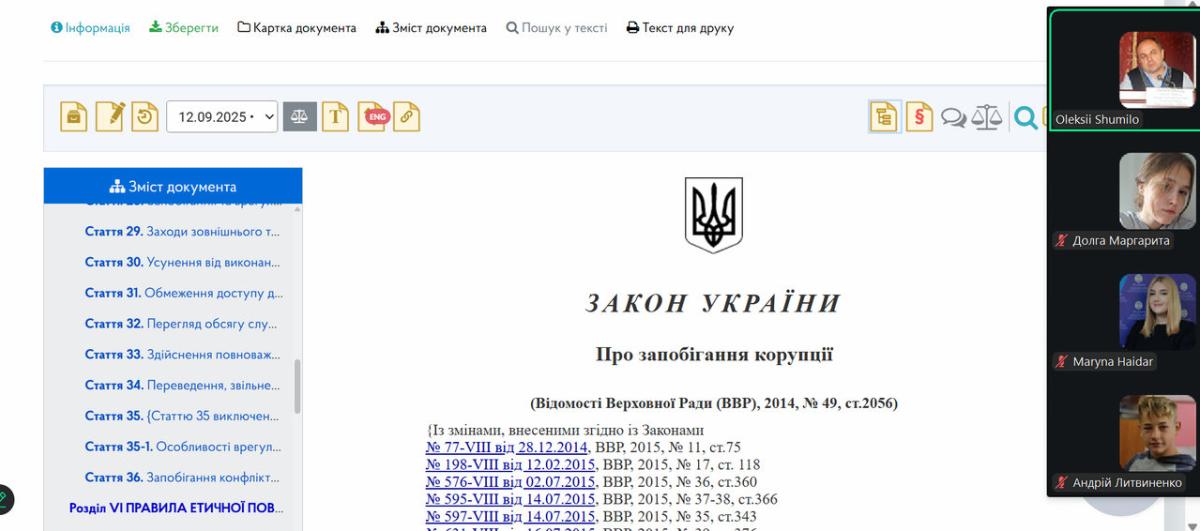The width and height of the screenshot is (1200, 531).
Task: Select Oleksii Shumilo's video thumbnail
Action: (1156, 69)
